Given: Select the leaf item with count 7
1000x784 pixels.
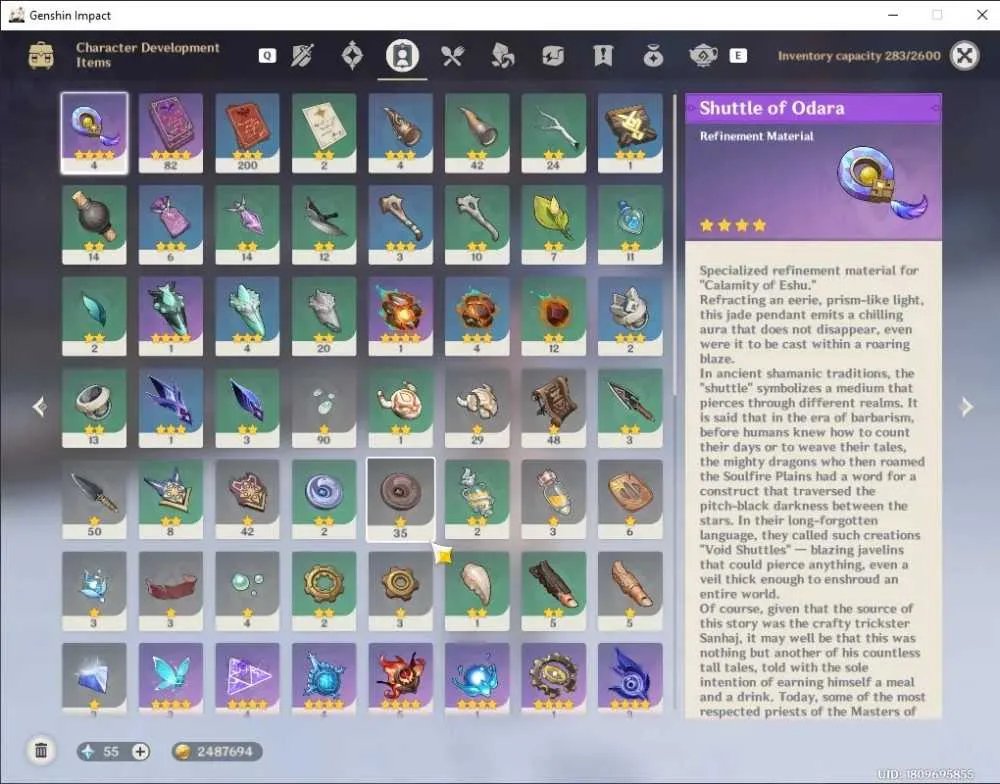Looking at the screenshot, I should pos(554,225).
